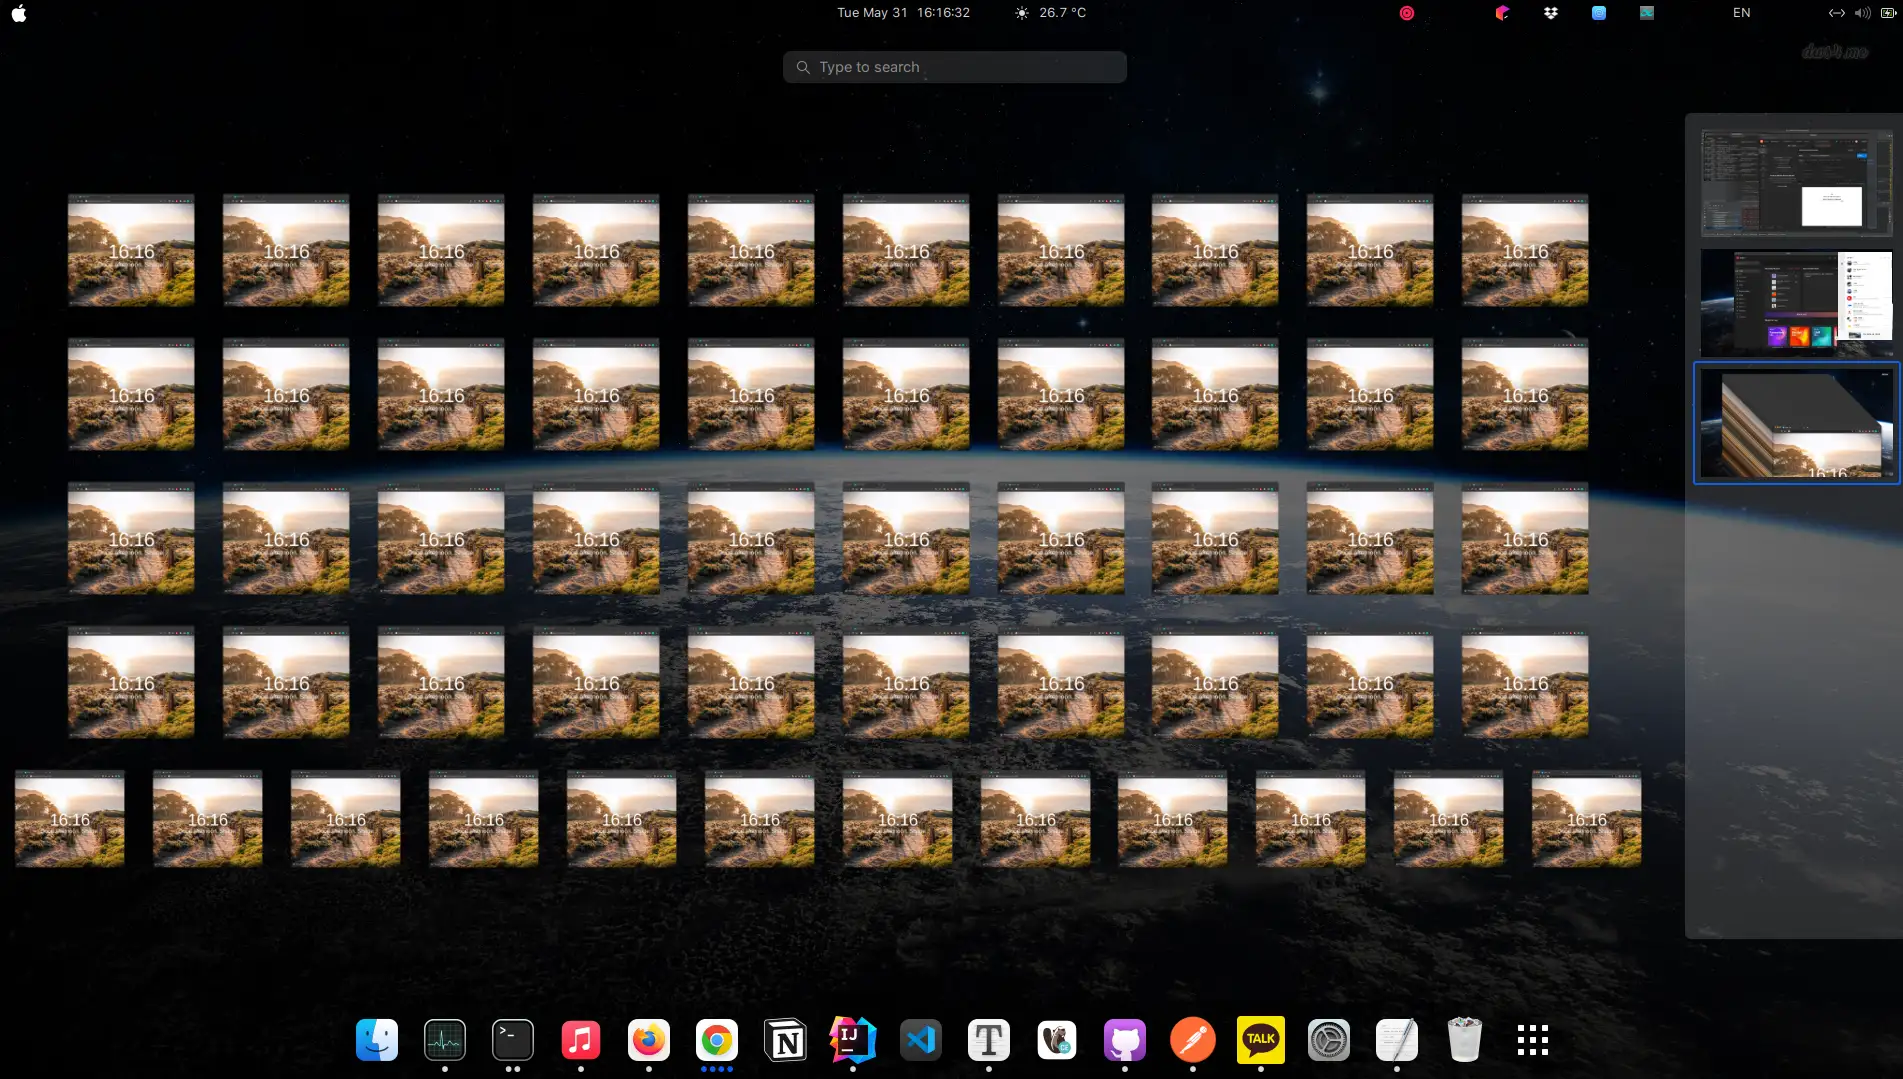
Task: Open the Terminal dock icon
Action: (x=513, y=1040)
